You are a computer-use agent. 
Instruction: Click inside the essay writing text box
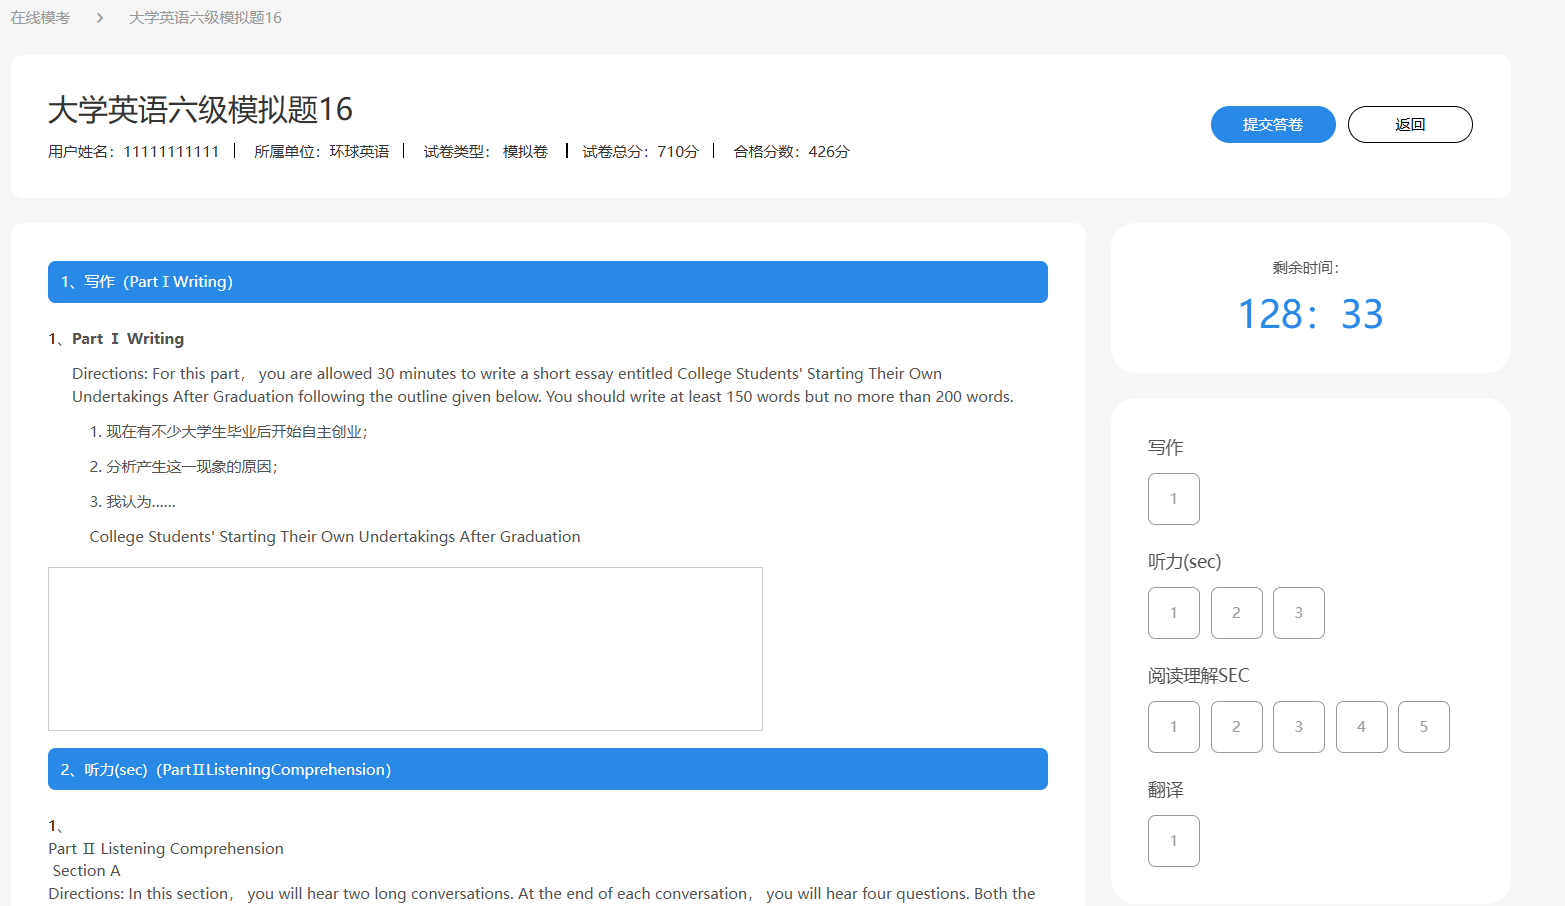coord(405,649)
